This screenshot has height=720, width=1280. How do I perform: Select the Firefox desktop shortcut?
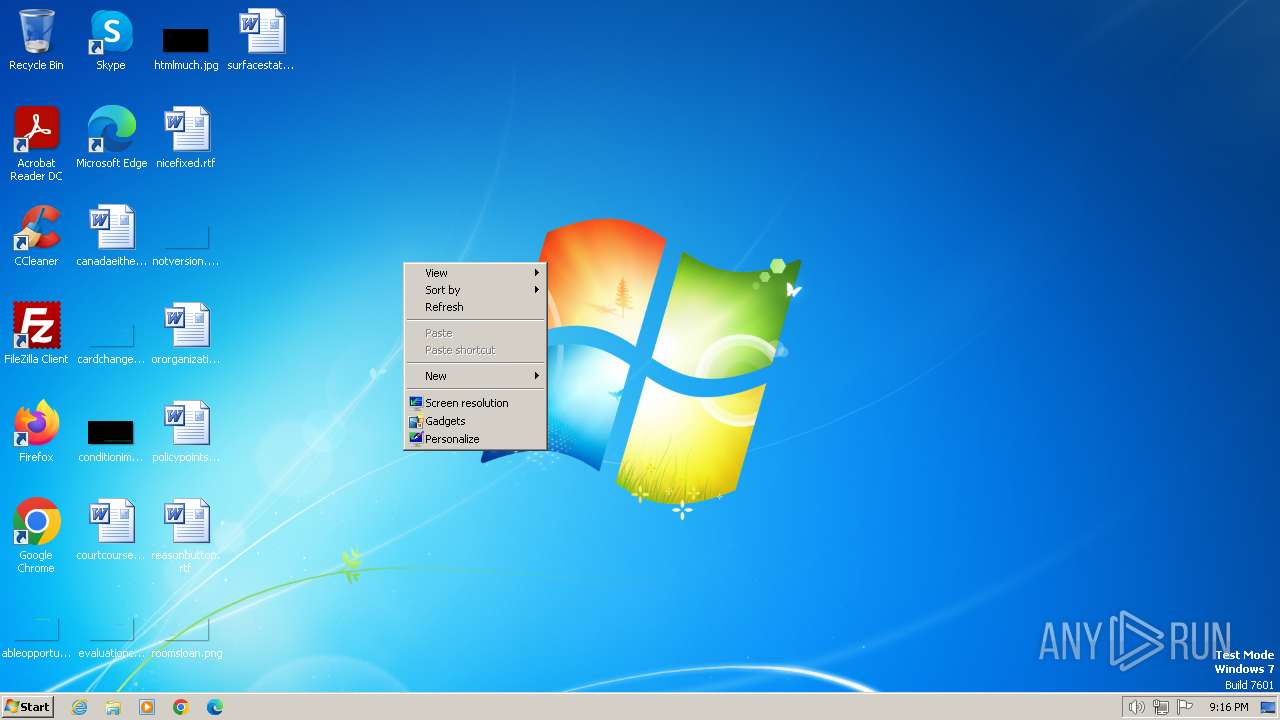pyautogui.click(x=36, y=432)
